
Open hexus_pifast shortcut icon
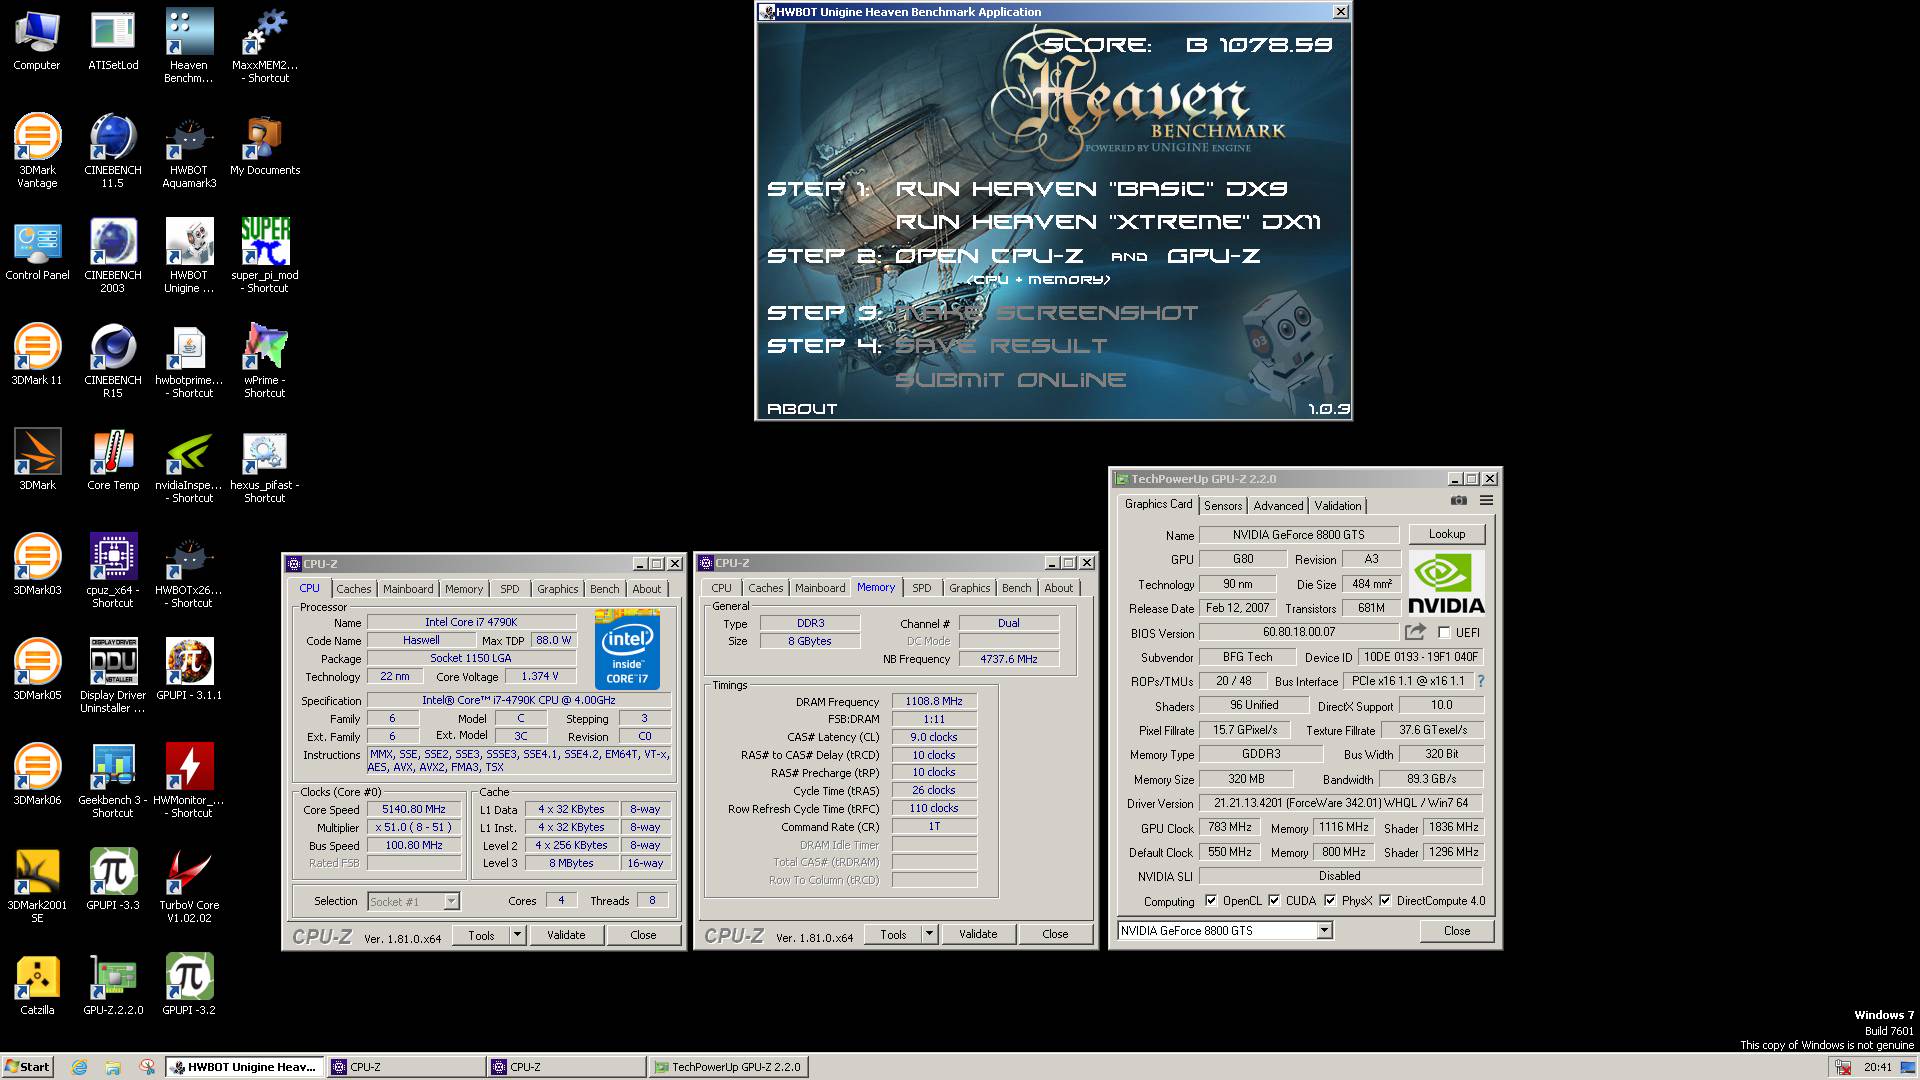pyautogui.click(x=265, y=467)
